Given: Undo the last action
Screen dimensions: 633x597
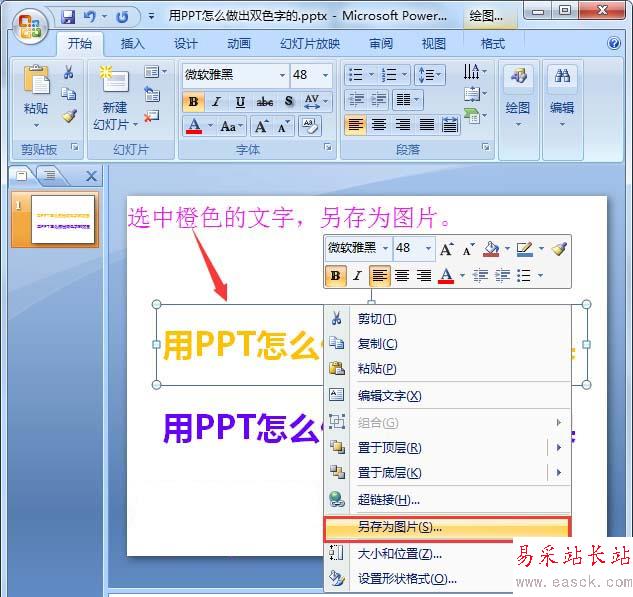Looking at the screenshot, I should point(90,17).
